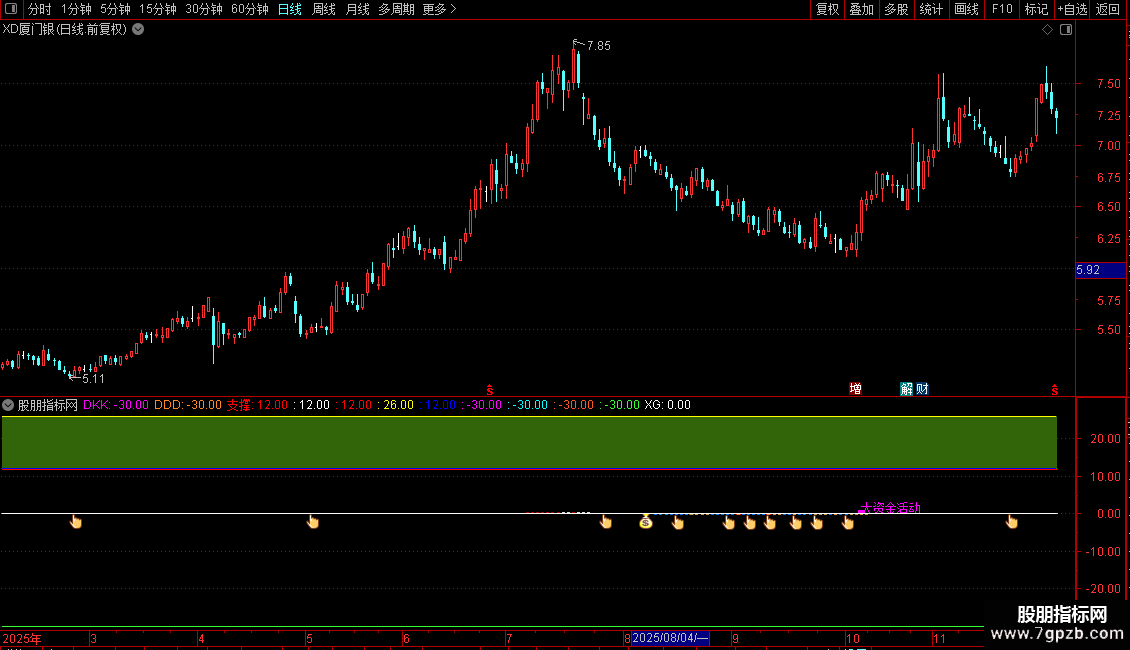Click the money bag marker in the indicator panel
Image resolution: width=1130 pixels, height=650 pixels.
(646, 521)
